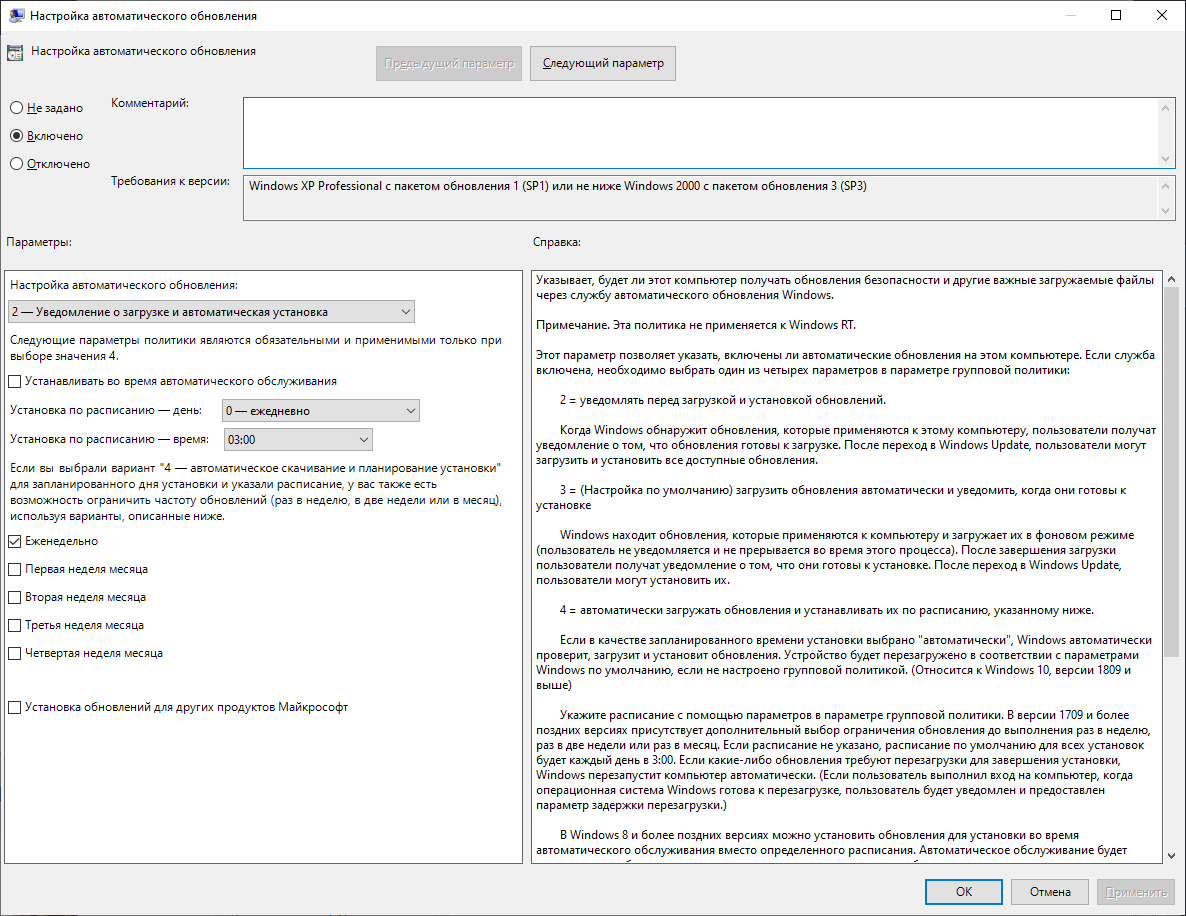This screenshot has width=1186, height=916.
Task: Click the window title bar app icon
Action: click(x=15, y=16)
